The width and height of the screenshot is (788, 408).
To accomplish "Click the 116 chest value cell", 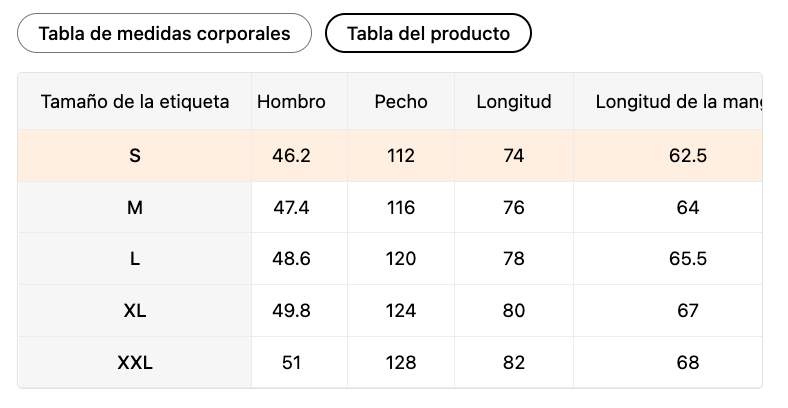I will tap(401, 208).
